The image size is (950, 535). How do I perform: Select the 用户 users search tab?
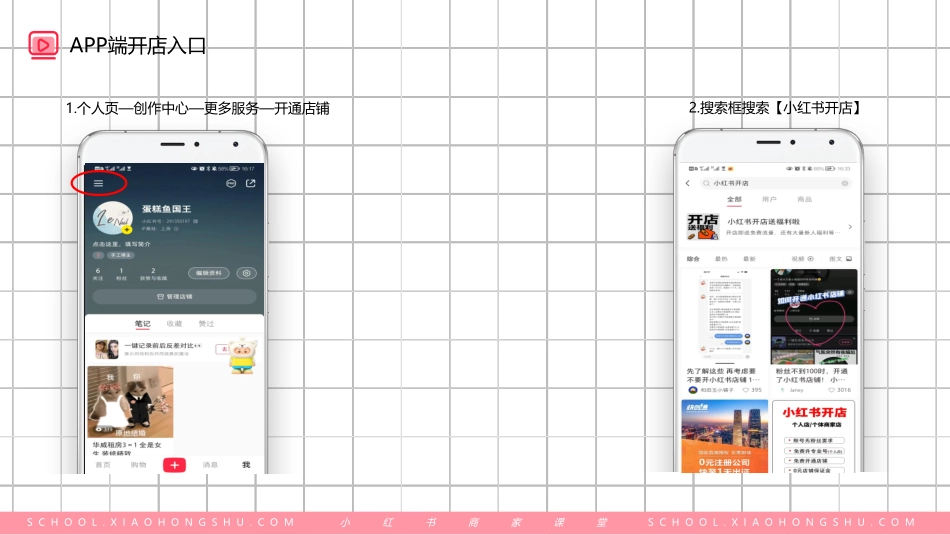point(769,199)
